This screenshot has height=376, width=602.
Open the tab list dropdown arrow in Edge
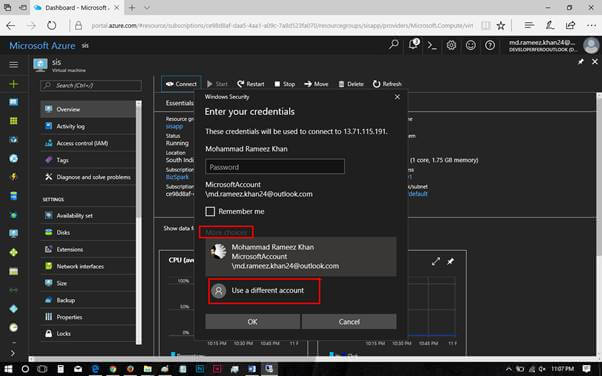click(x=147, y=7)
